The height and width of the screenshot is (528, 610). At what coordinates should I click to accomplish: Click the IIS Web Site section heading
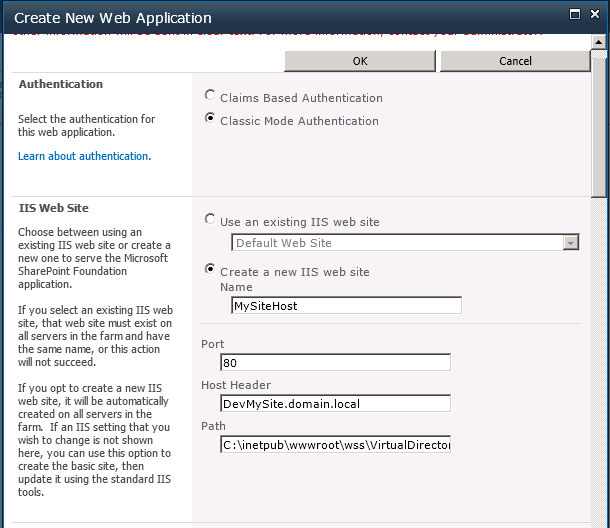[x=54, y=208]
